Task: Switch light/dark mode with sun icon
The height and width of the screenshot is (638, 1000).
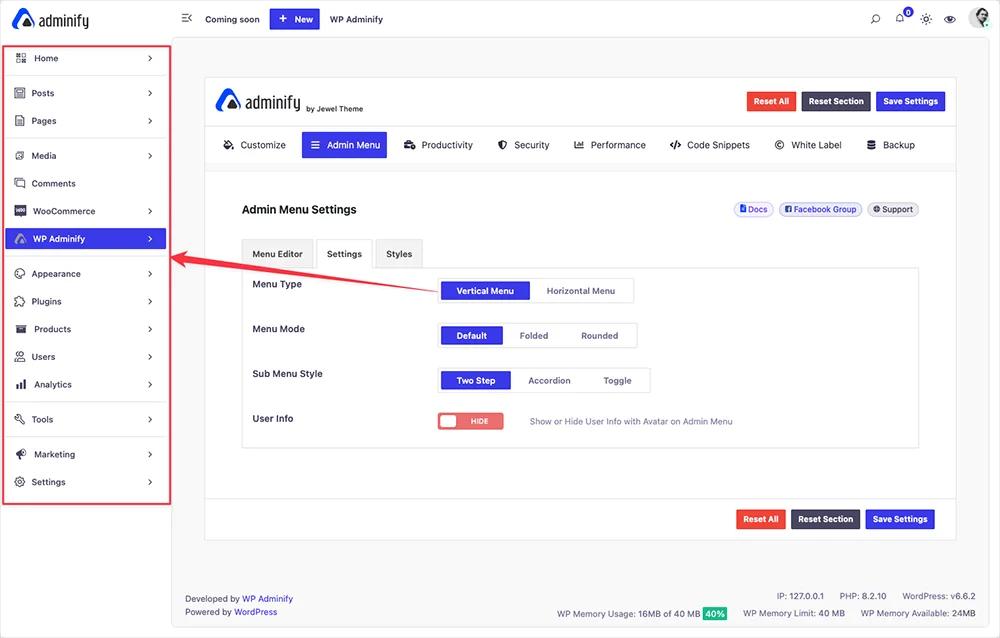Action: point(926,19)
